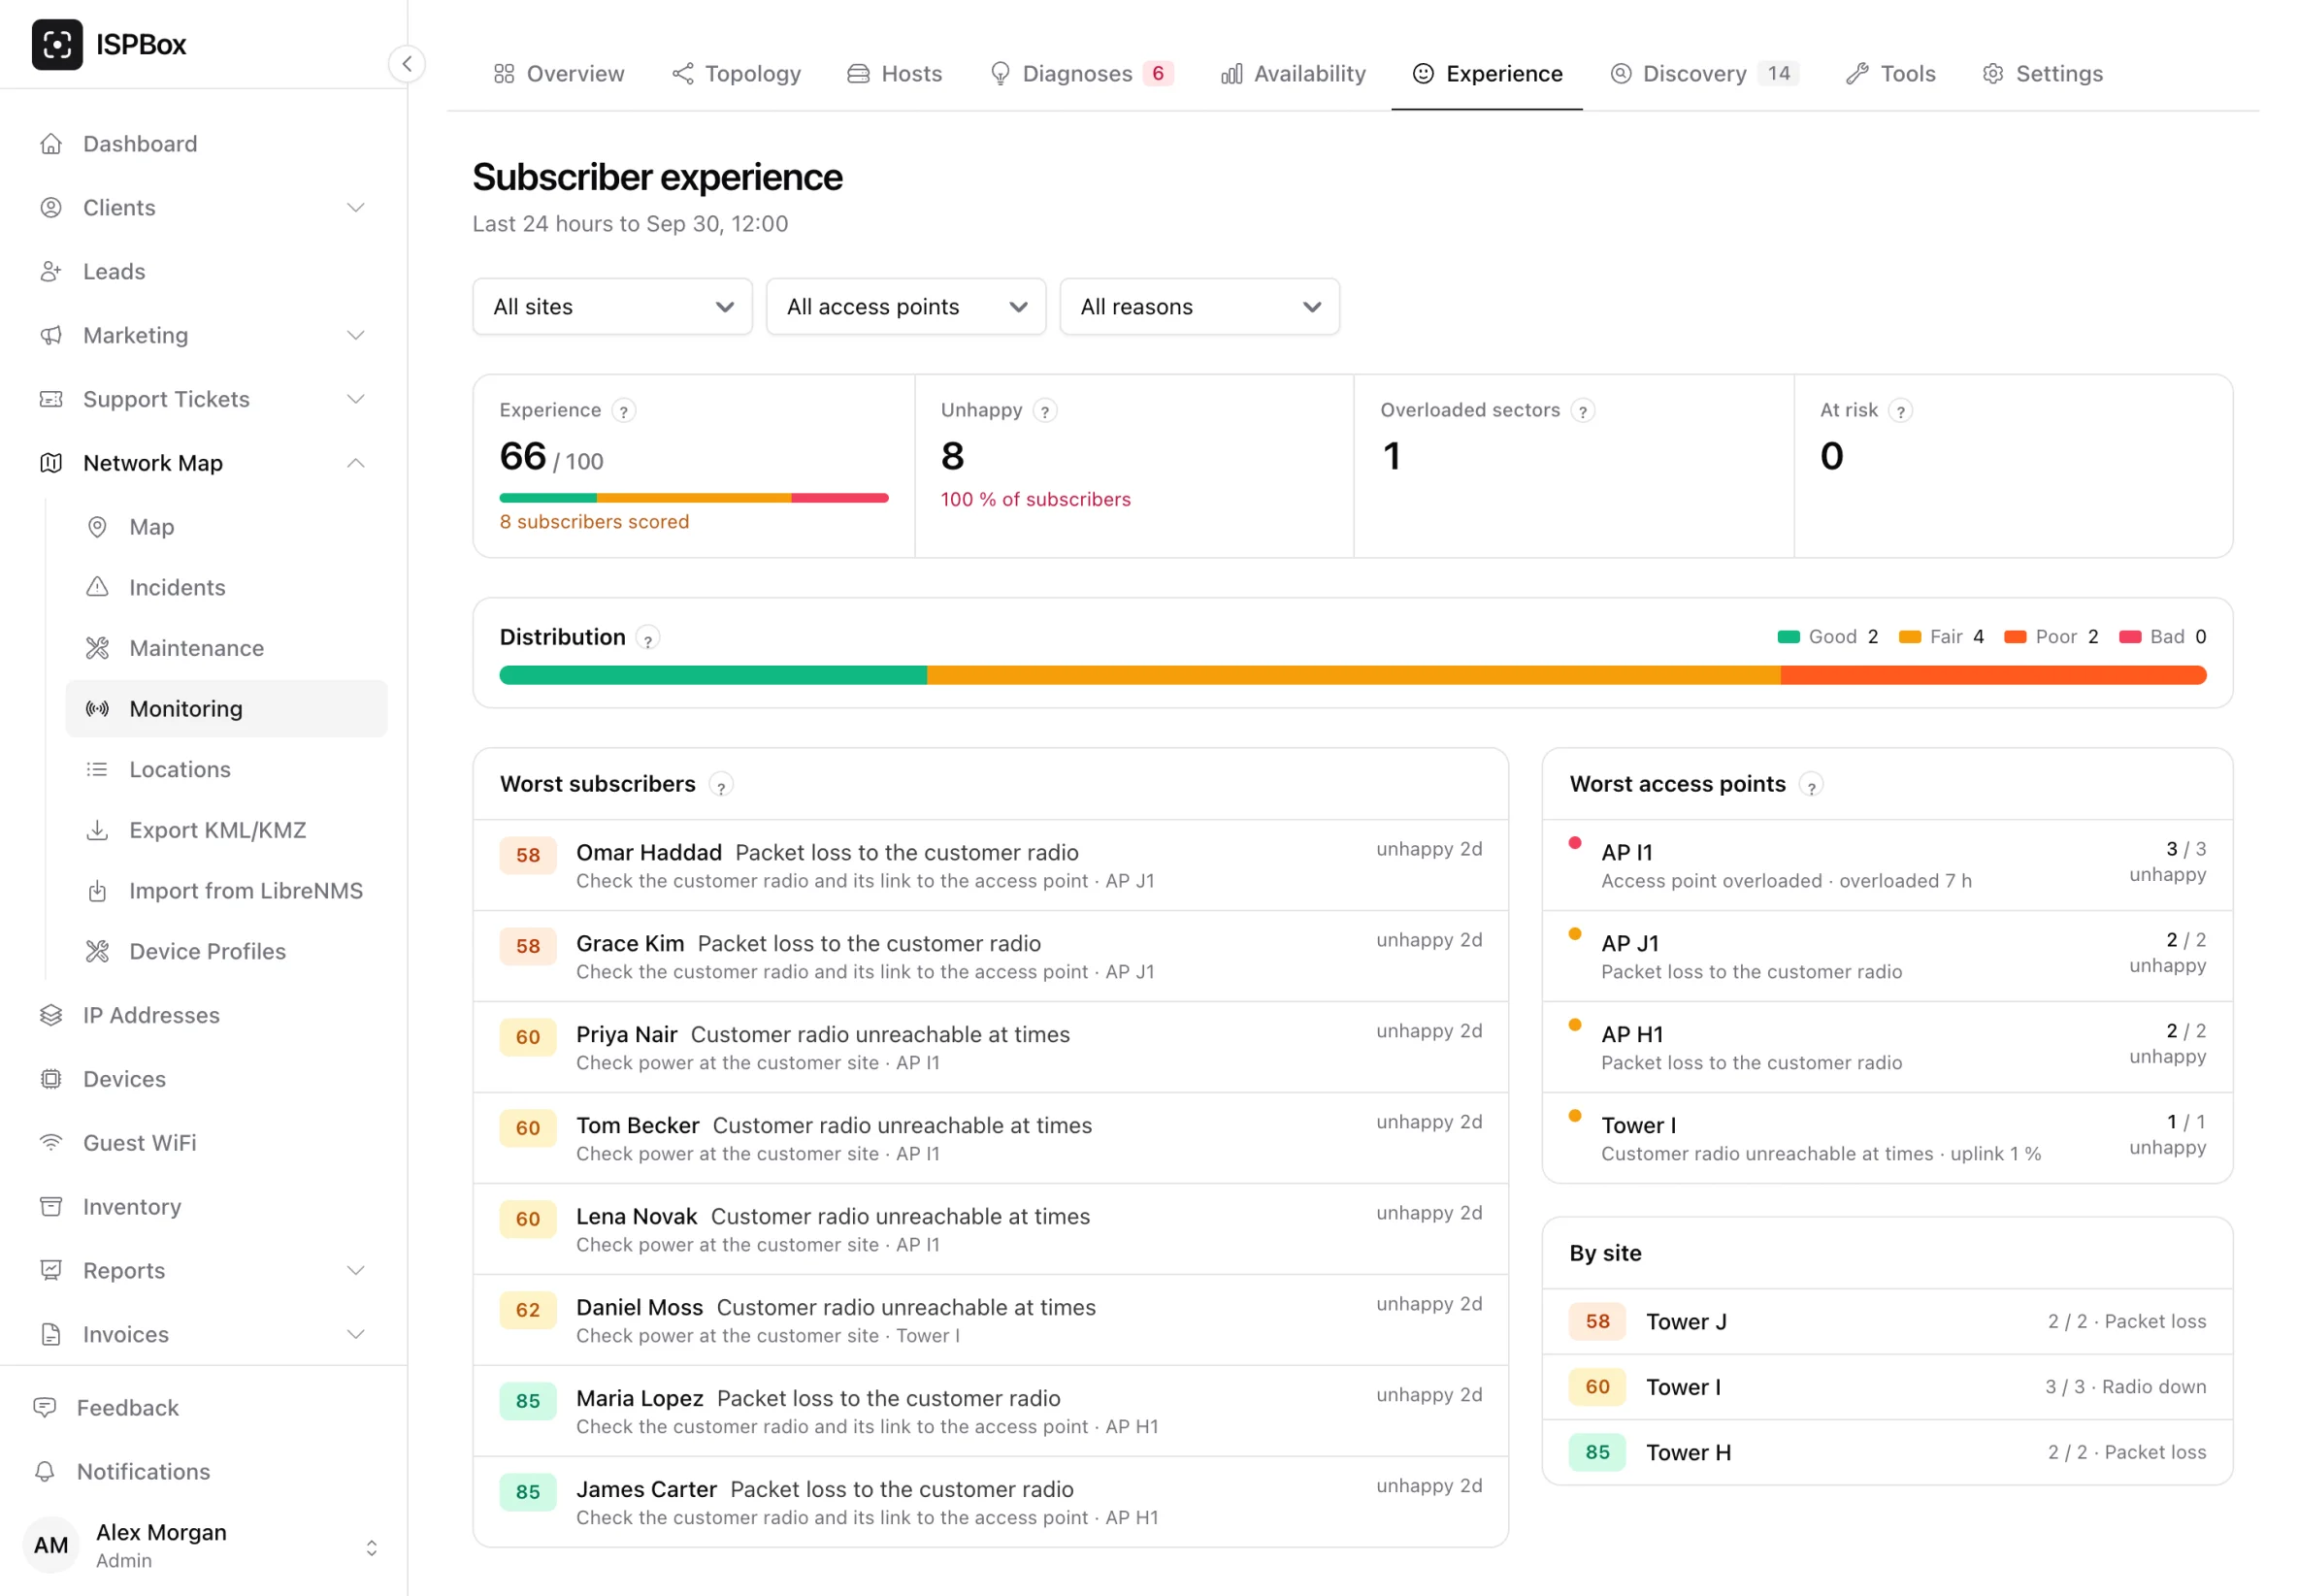Image resolution: width=2298 pixels, height=1596 pixels.
Task: Open Priya Nair subscriber row
Action: pyautogui.click(x=990, y=1048)
